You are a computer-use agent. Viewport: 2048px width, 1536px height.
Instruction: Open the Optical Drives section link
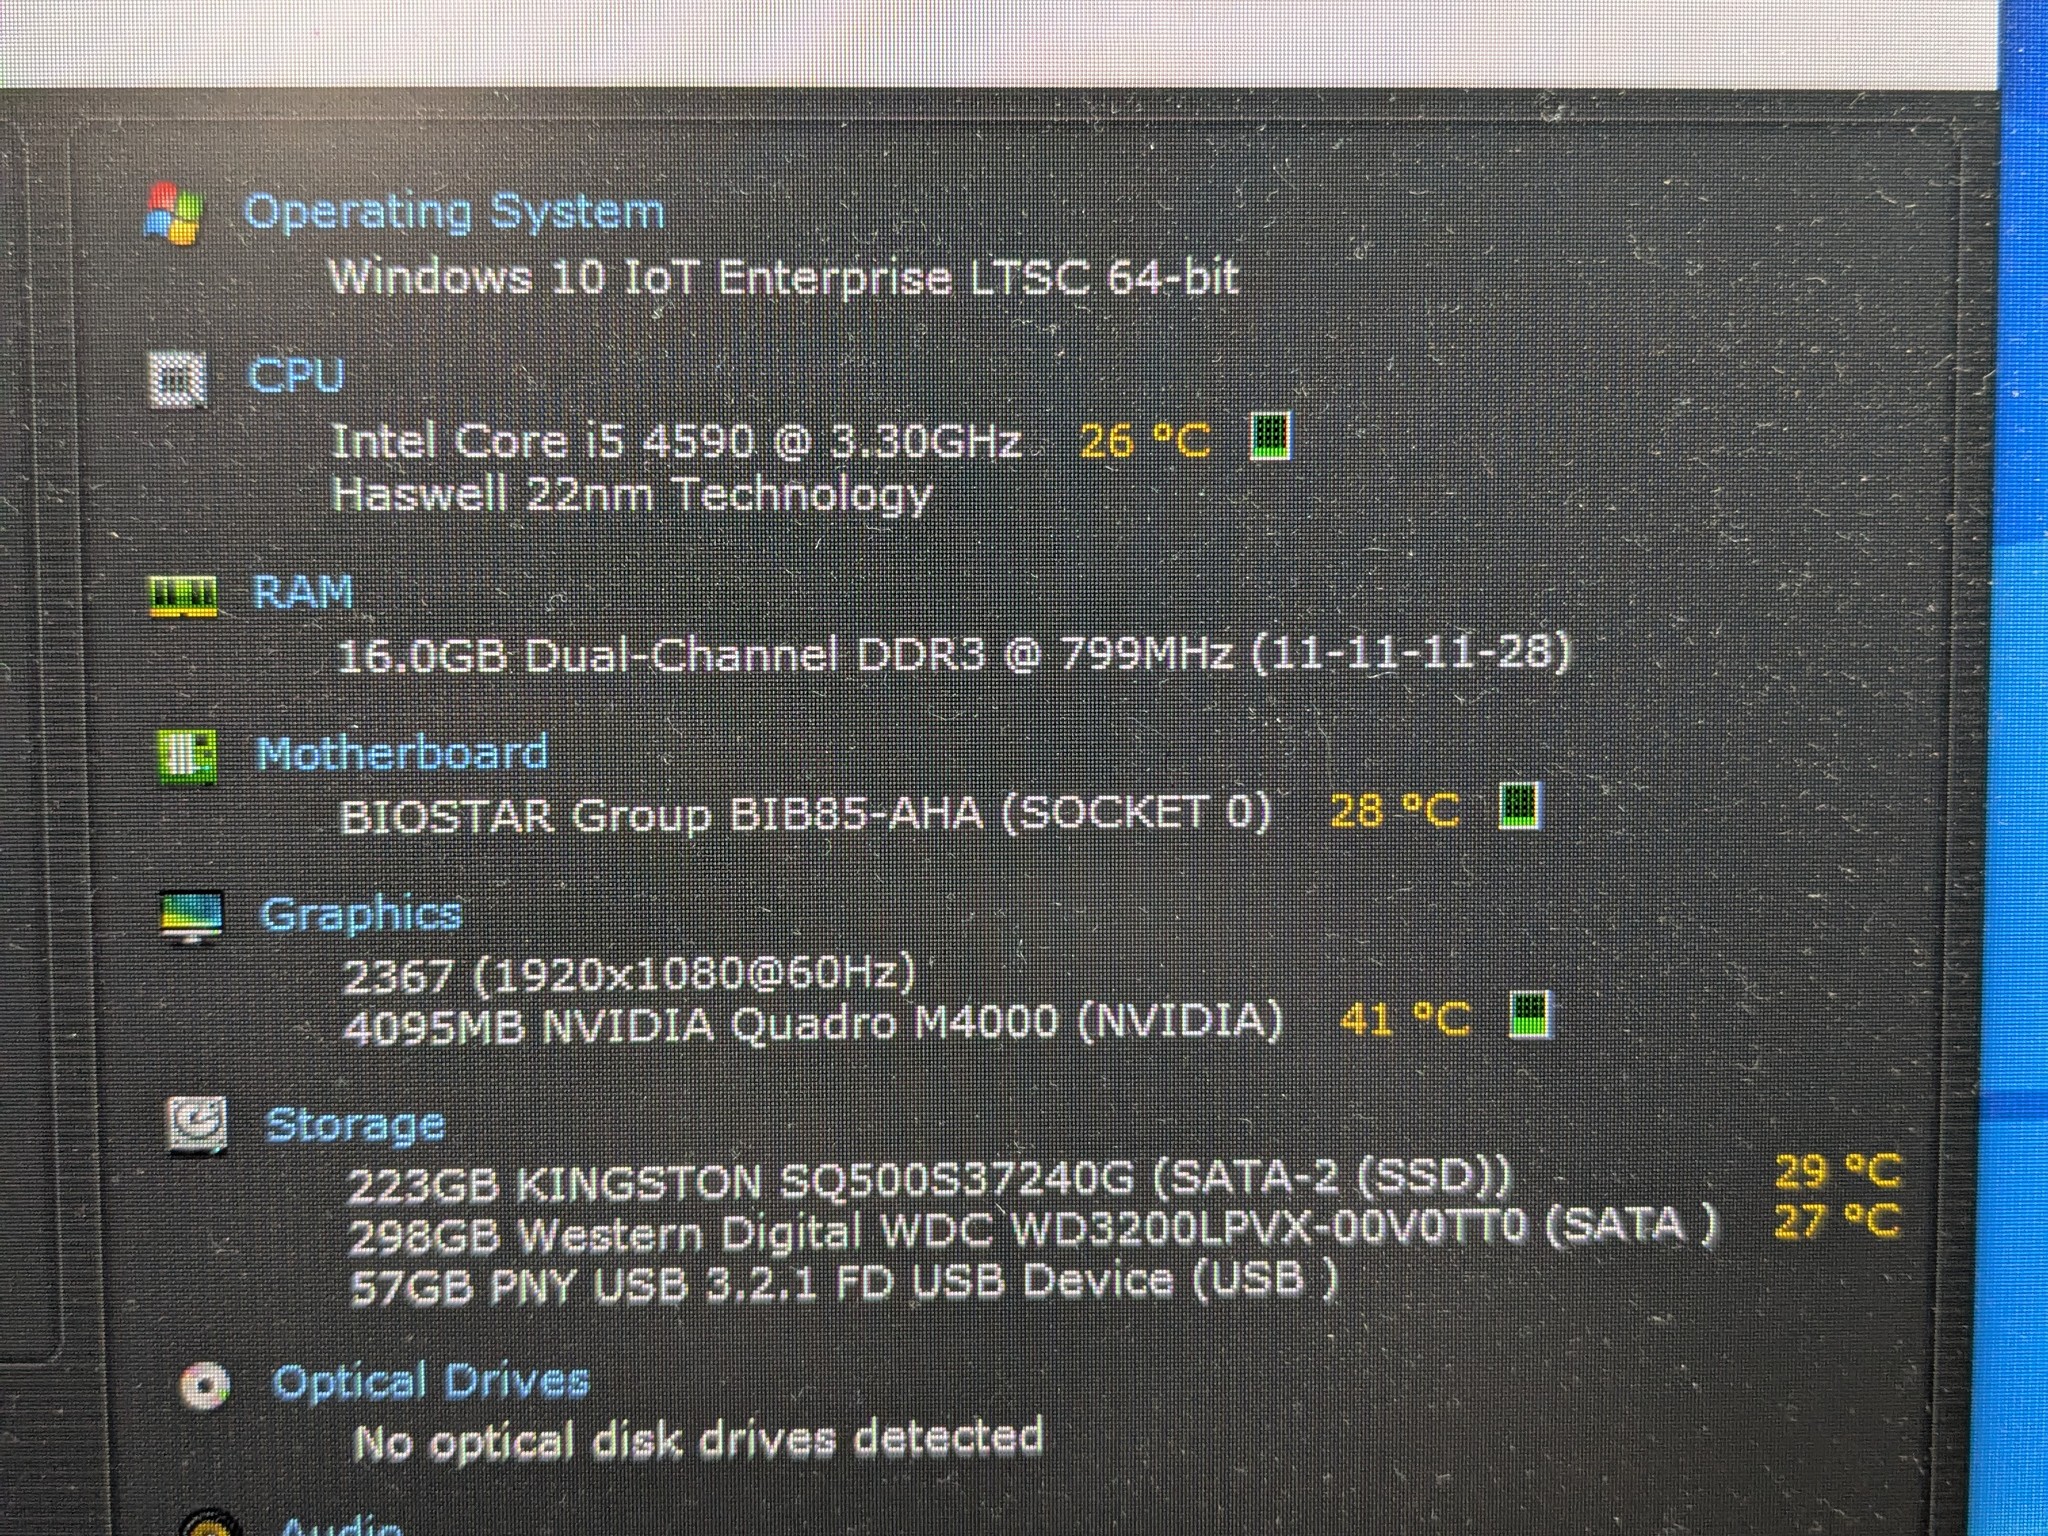[x=431, y=1382]
